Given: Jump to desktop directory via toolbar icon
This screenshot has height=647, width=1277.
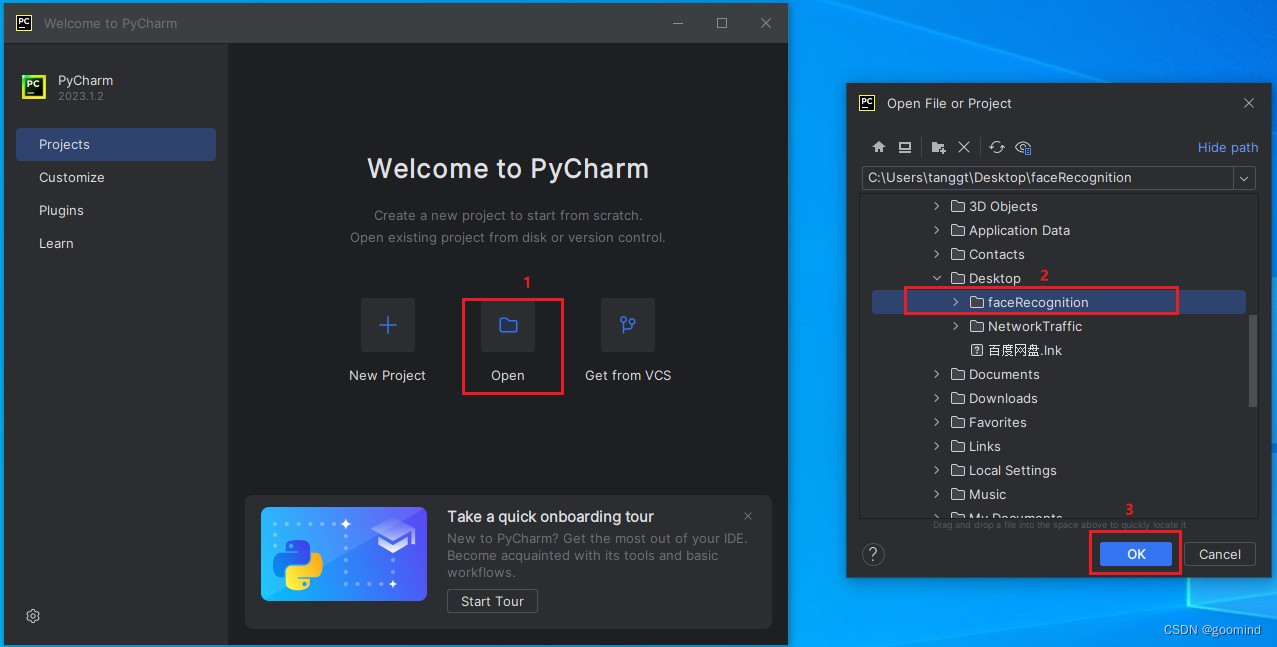Looking at the screenshot, I should 905,147.
